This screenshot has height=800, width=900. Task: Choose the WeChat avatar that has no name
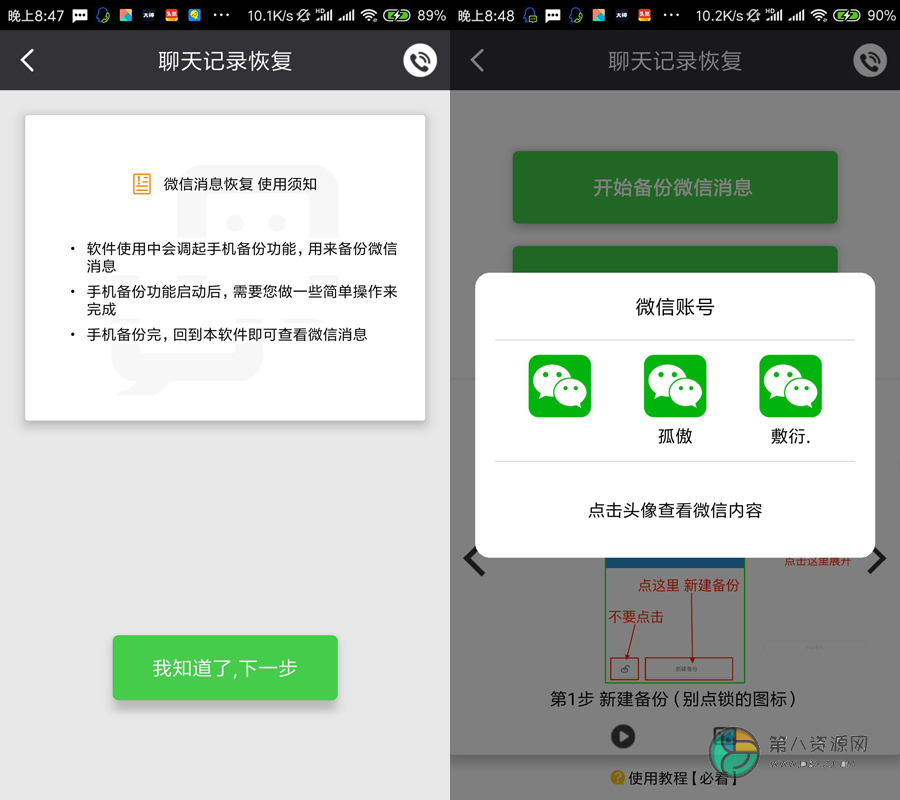(x=560, y=386)
